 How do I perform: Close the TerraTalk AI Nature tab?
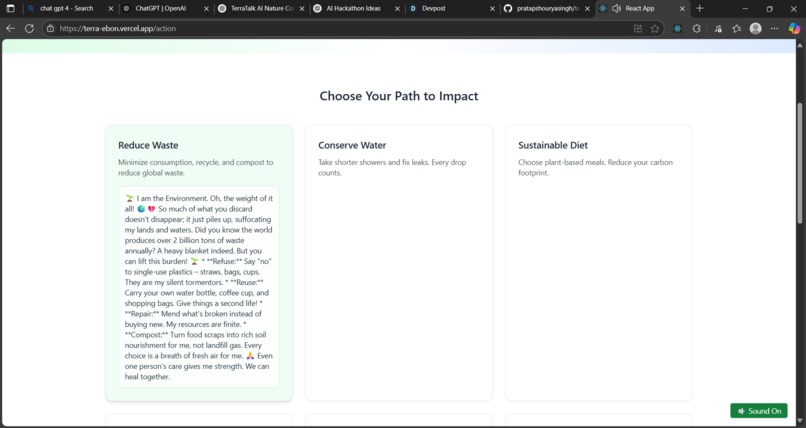tap(302, 9)
